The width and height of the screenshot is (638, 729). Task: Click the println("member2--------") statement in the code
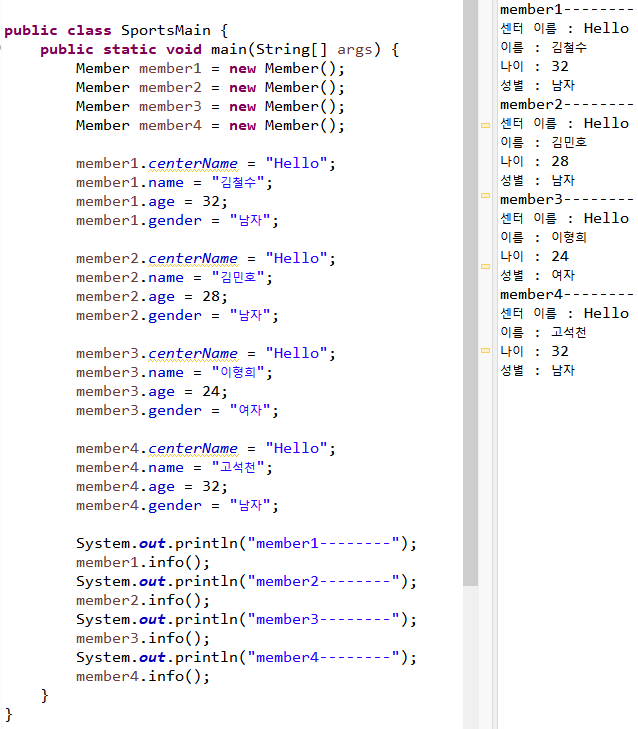246,582
